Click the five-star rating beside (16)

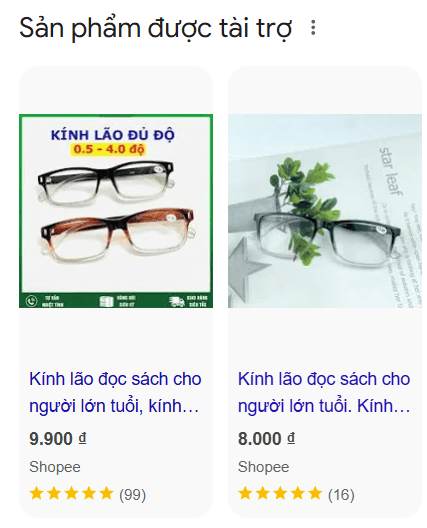(280, 494)
